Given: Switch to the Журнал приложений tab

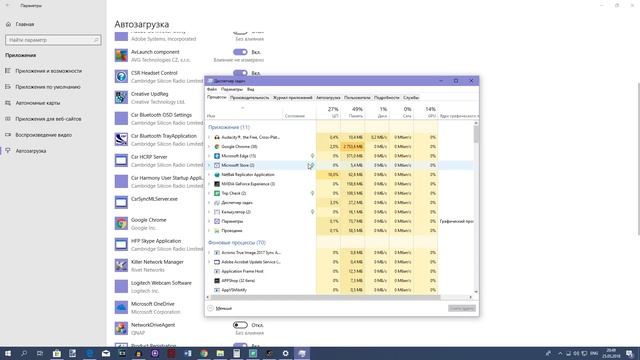Looking at the screenshot, I should pos(293,98).
